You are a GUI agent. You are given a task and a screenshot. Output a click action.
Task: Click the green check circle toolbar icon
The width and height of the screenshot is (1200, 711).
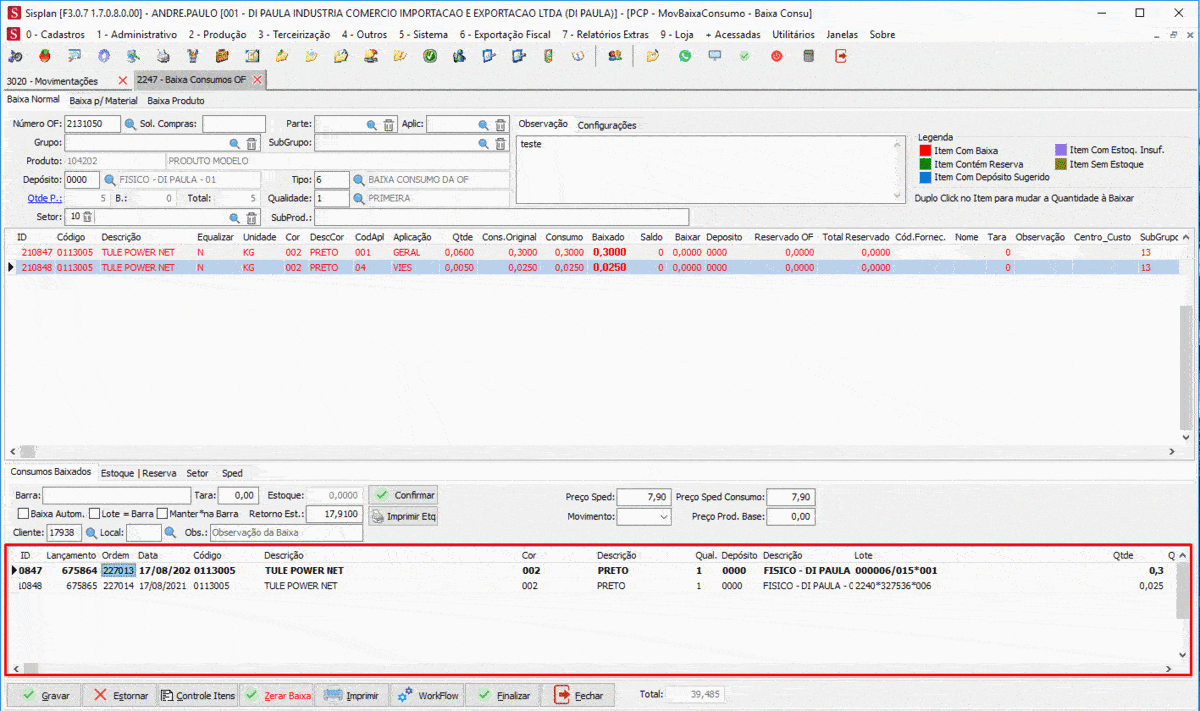(x=430, y=56)
